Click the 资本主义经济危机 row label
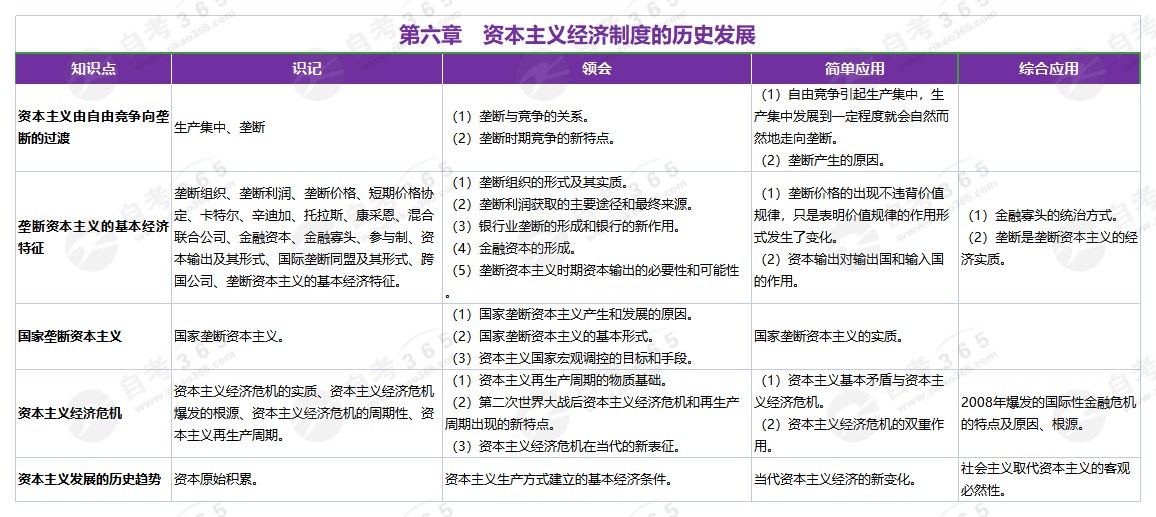The image size is (1156, 517). pos(70,412)
